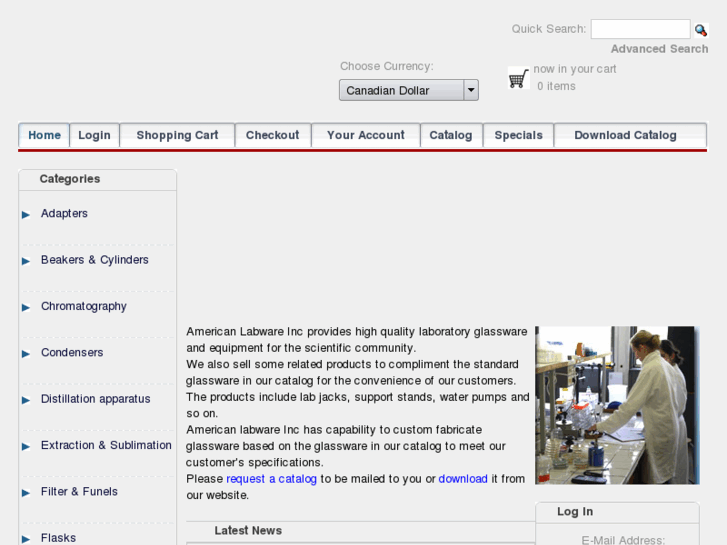
Task: Open the Catalog tab
Action: (451, 135)
